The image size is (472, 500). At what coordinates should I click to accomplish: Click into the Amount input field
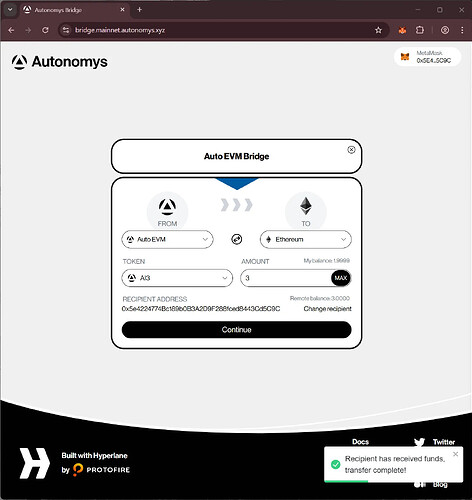286,278
